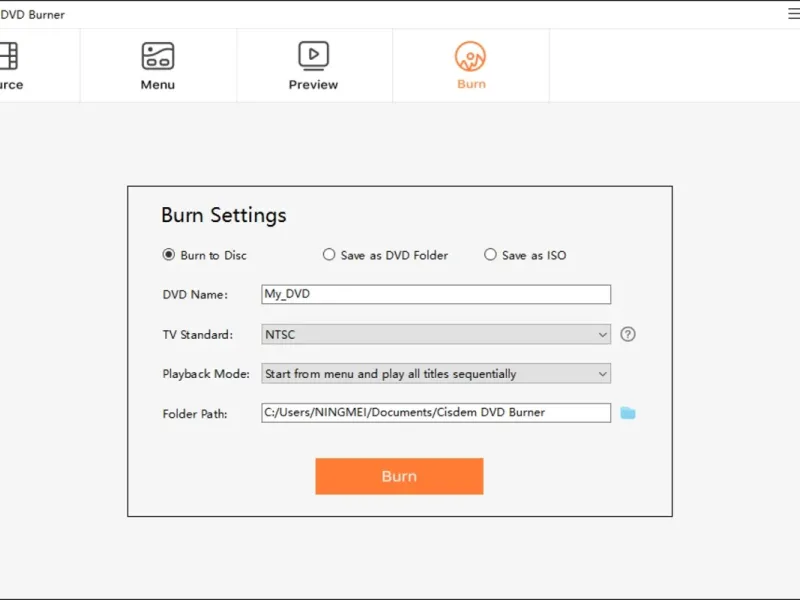Open the Menu tab icon
Screen dimensions: 800x600
[158, 56]
